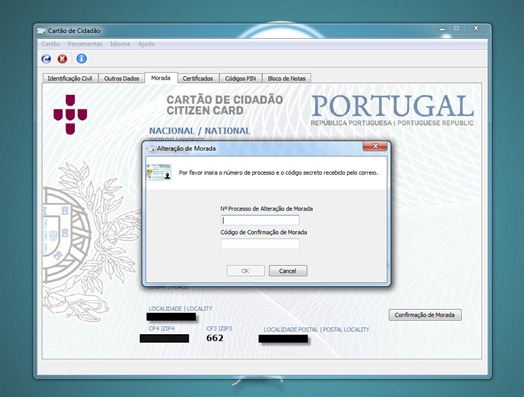Click Cartão de Cidadão title bar icon
The image size is (524, 397).
click(x=41, y=31)
